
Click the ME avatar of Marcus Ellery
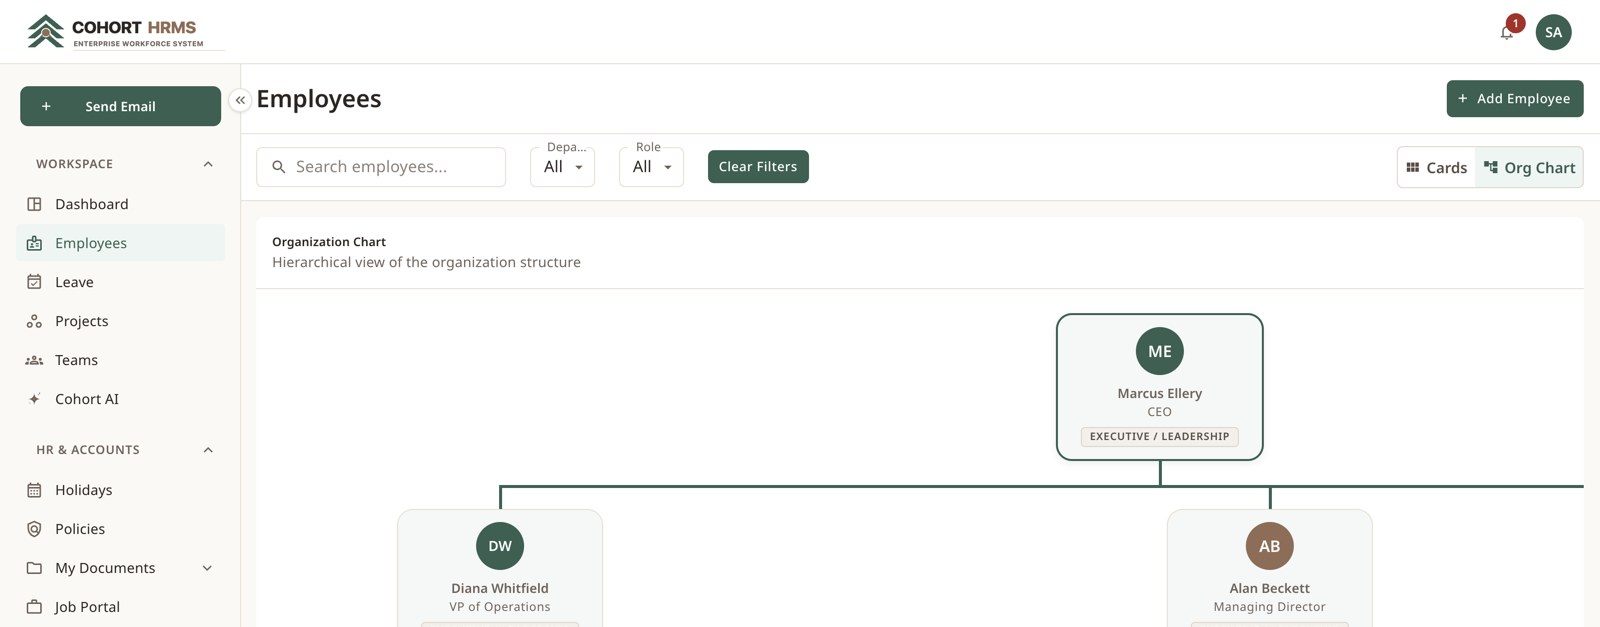[x=1160, y=351]
